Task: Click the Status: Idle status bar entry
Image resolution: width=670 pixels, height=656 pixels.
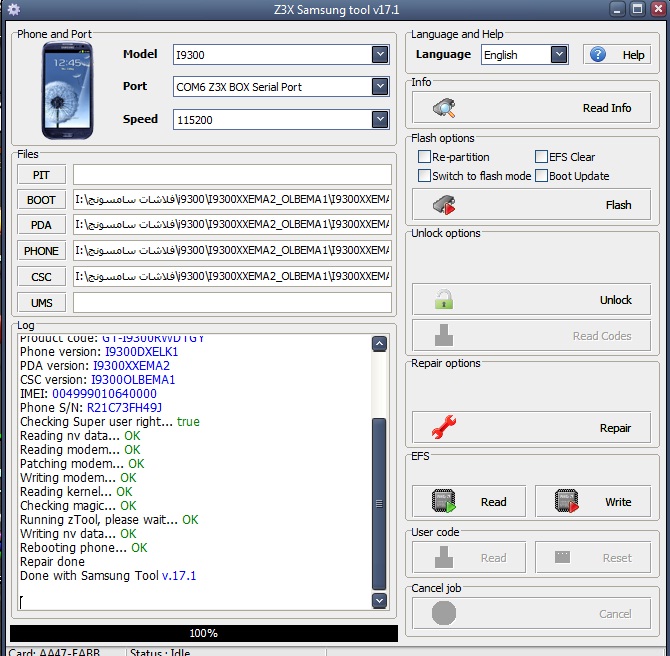Action: click(x=160, y=652)
